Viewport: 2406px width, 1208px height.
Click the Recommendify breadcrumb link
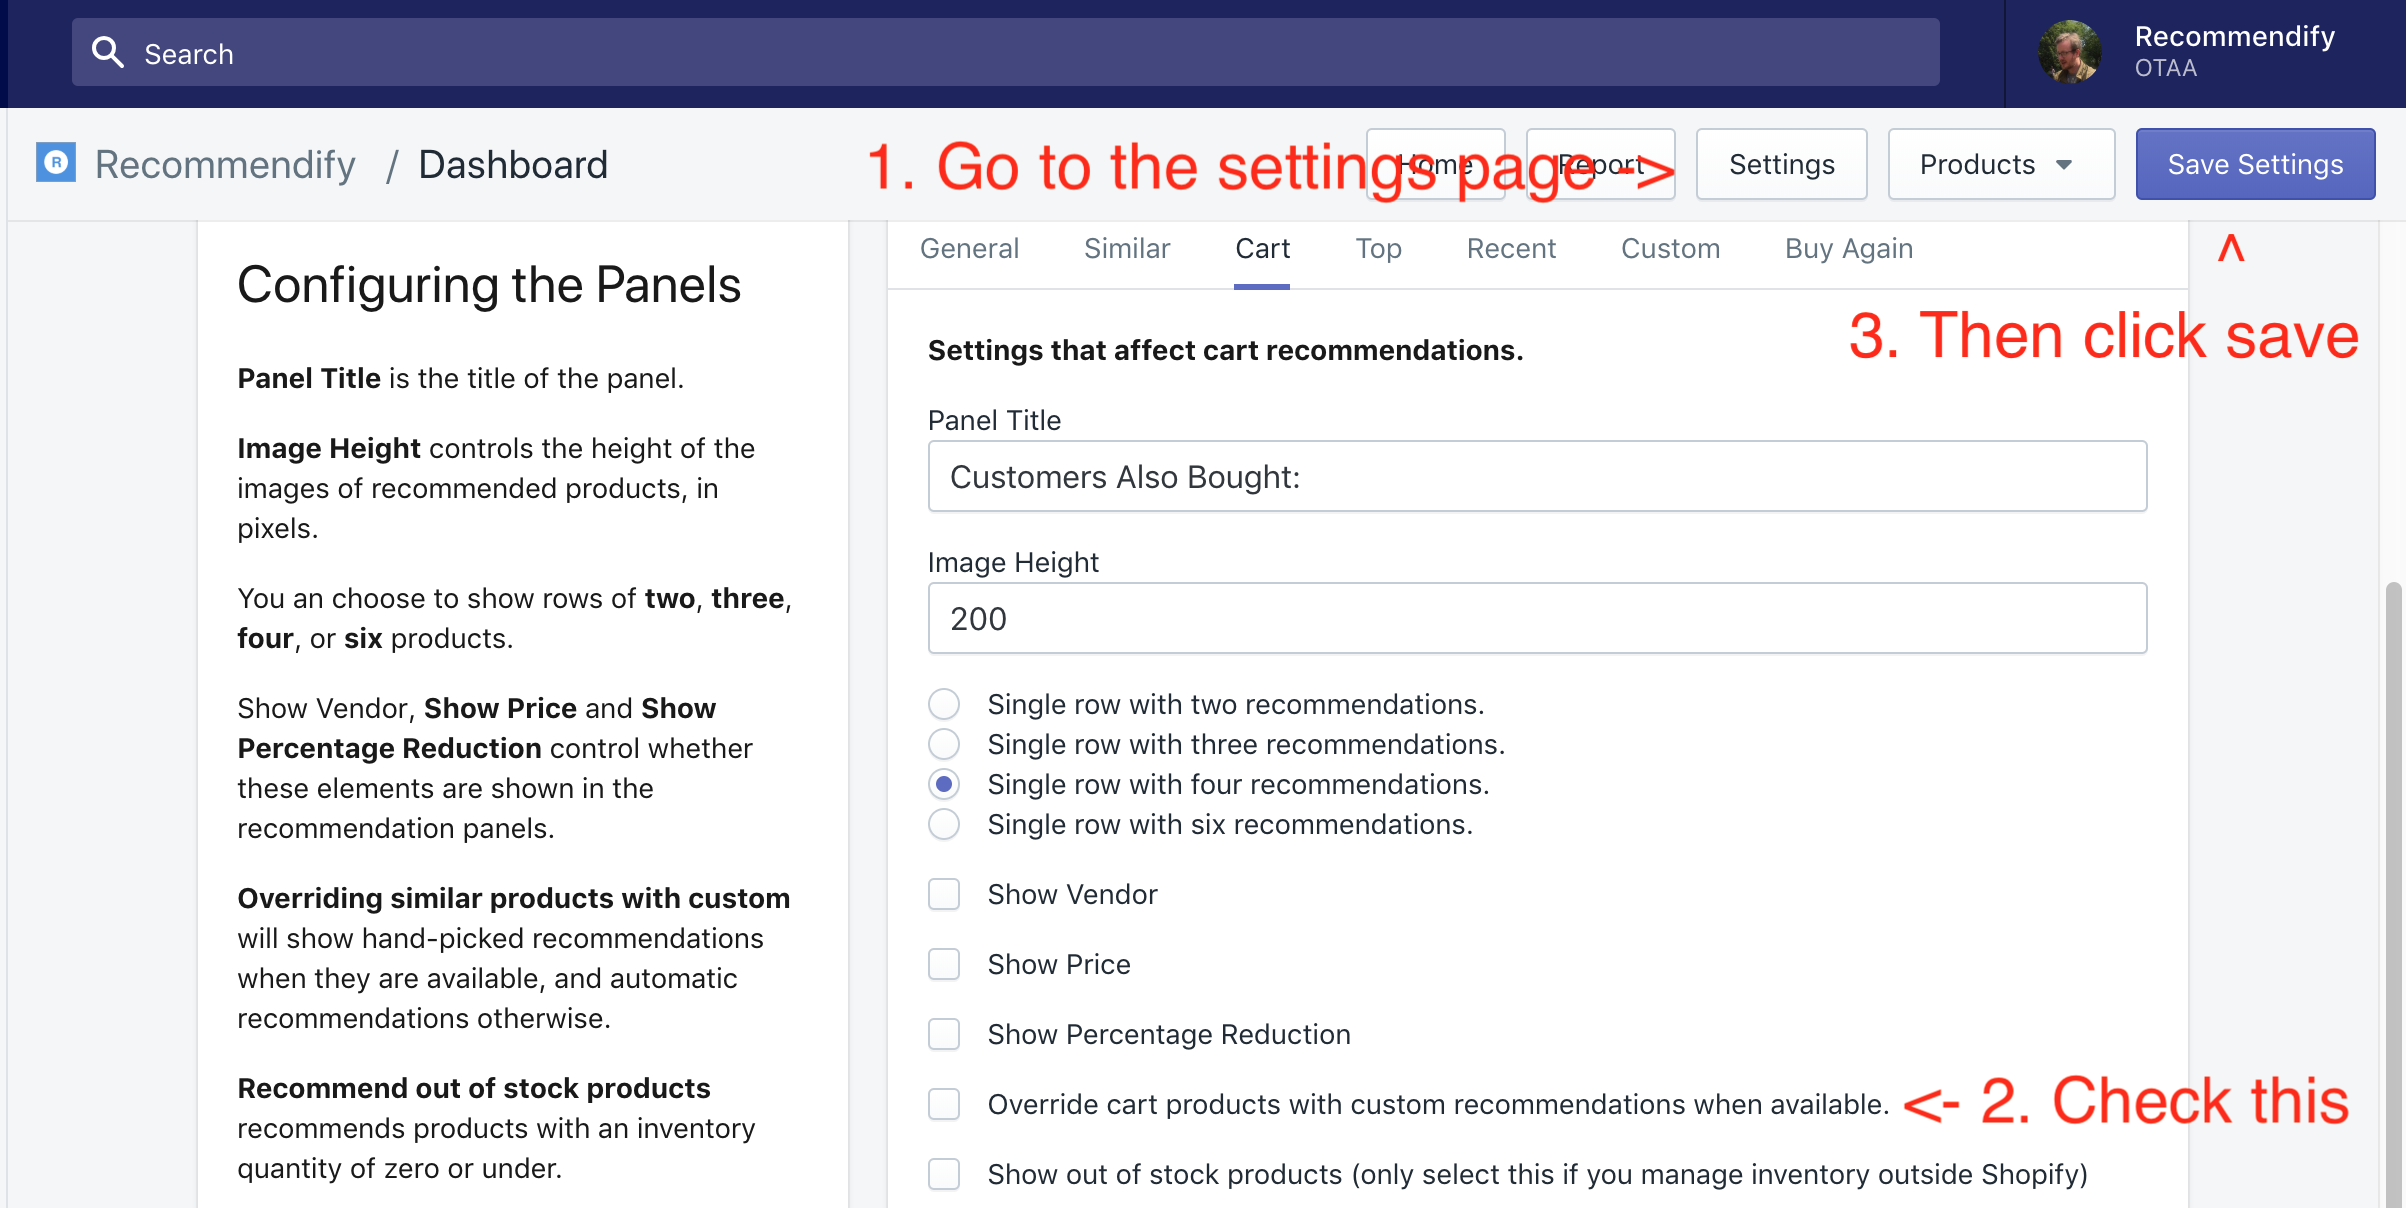(x=225, y=165)
